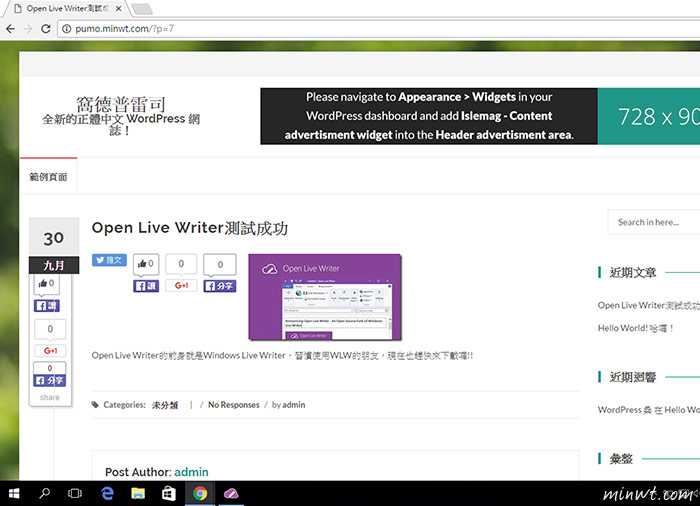Open the post title Open Live Writer測試成功
Image resolution: width=700 pixels, height=506 pixels.
[x=190, y=228]
